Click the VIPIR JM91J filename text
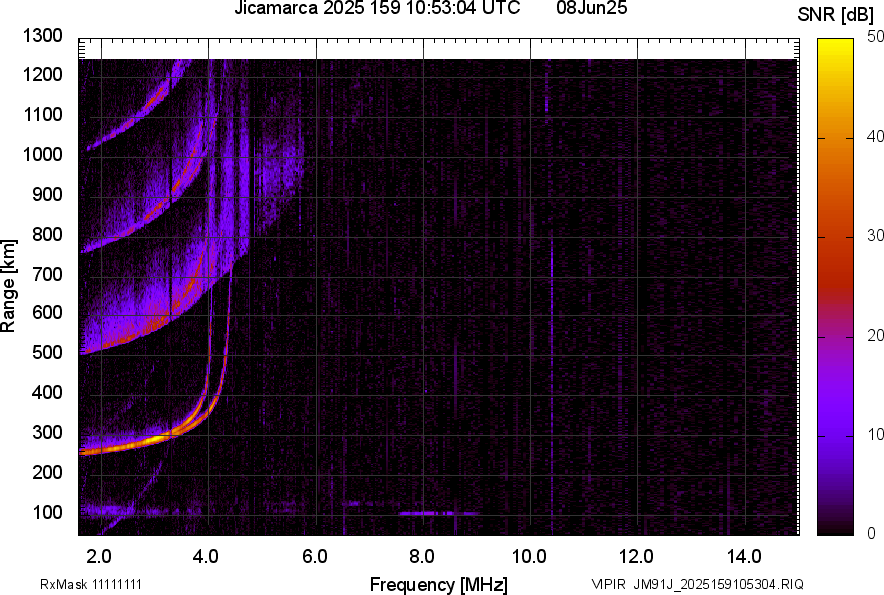The width and height of the screenshot is (884, 595). (697, 584)
